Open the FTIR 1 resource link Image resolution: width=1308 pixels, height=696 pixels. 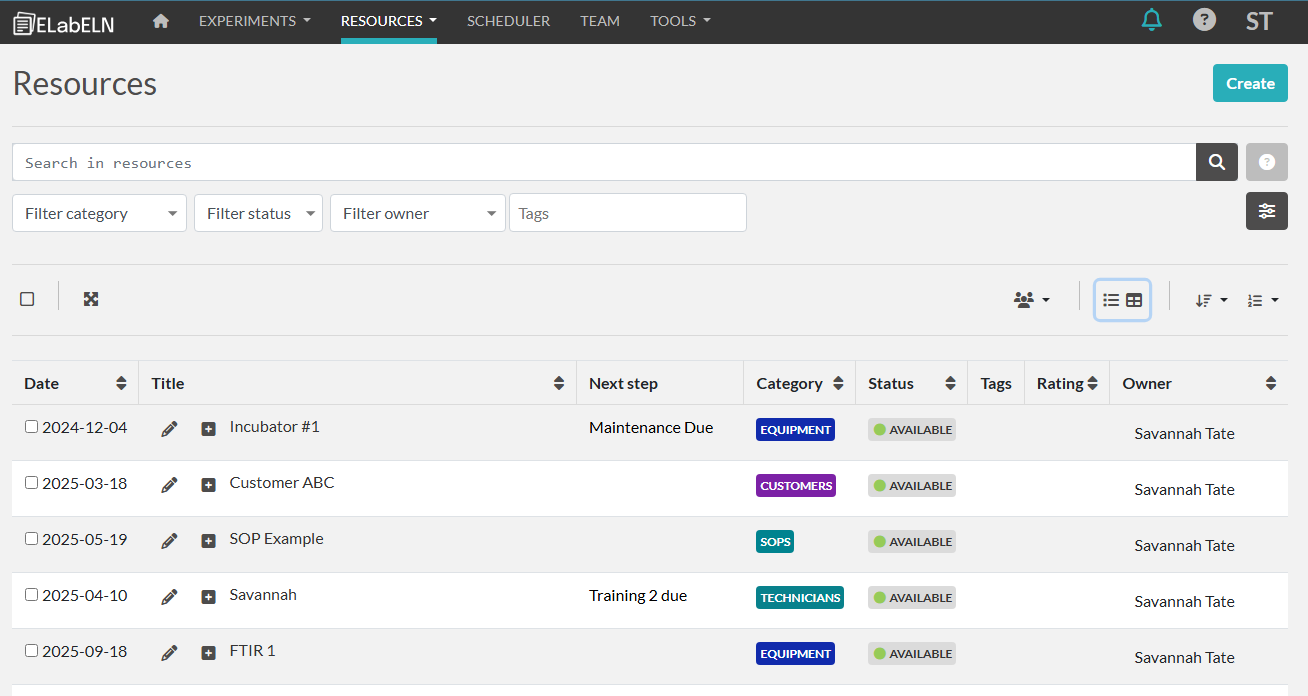[252, 651]
